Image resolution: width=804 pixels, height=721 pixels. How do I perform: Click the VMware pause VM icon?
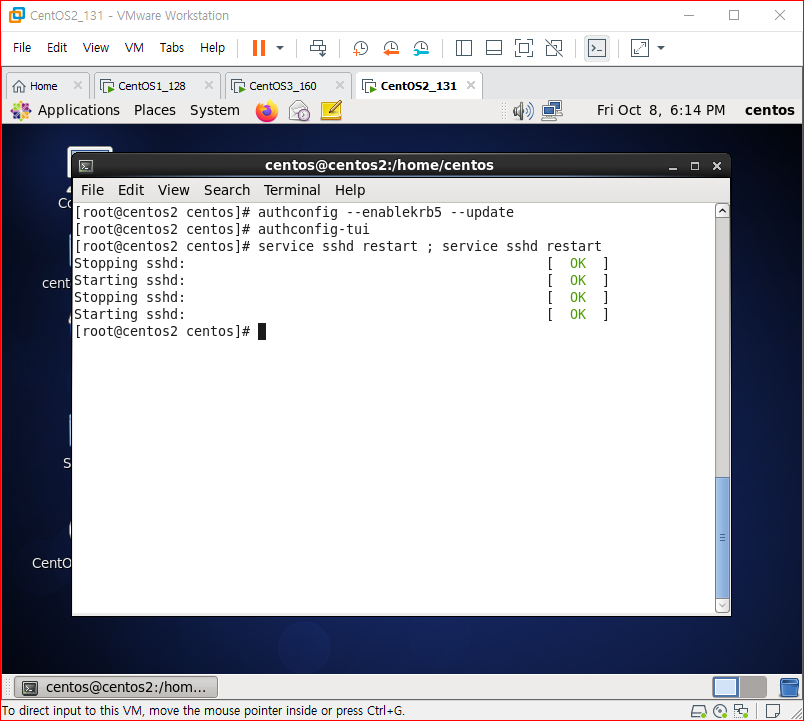[x=259, y=48]
